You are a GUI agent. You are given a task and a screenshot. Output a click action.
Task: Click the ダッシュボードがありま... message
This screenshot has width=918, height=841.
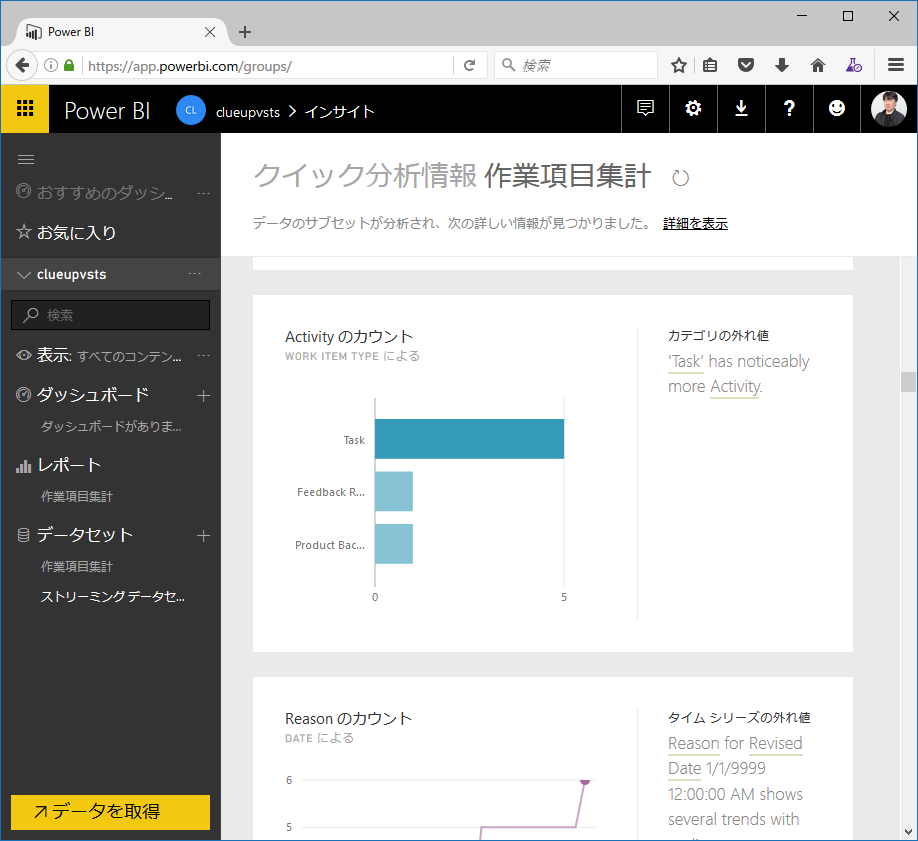click(x=111, y=426)
